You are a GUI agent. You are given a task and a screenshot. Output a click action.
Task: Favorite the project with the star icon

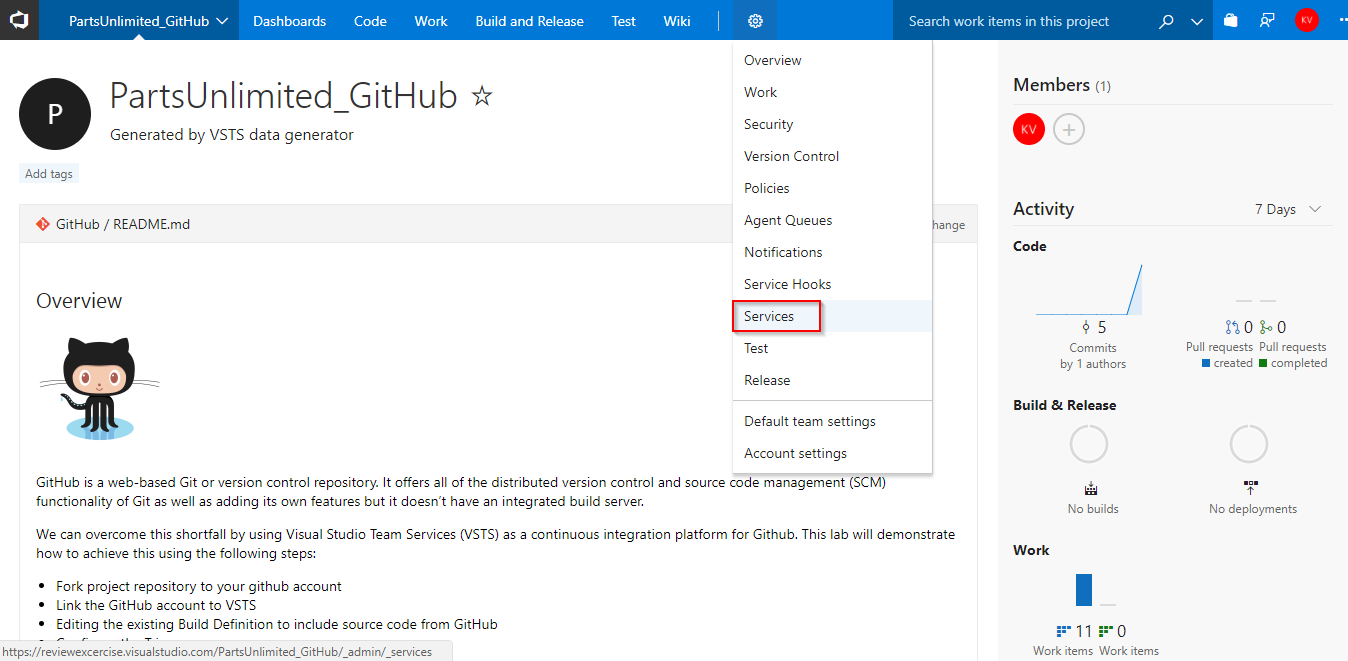click(x=482, y=96)
